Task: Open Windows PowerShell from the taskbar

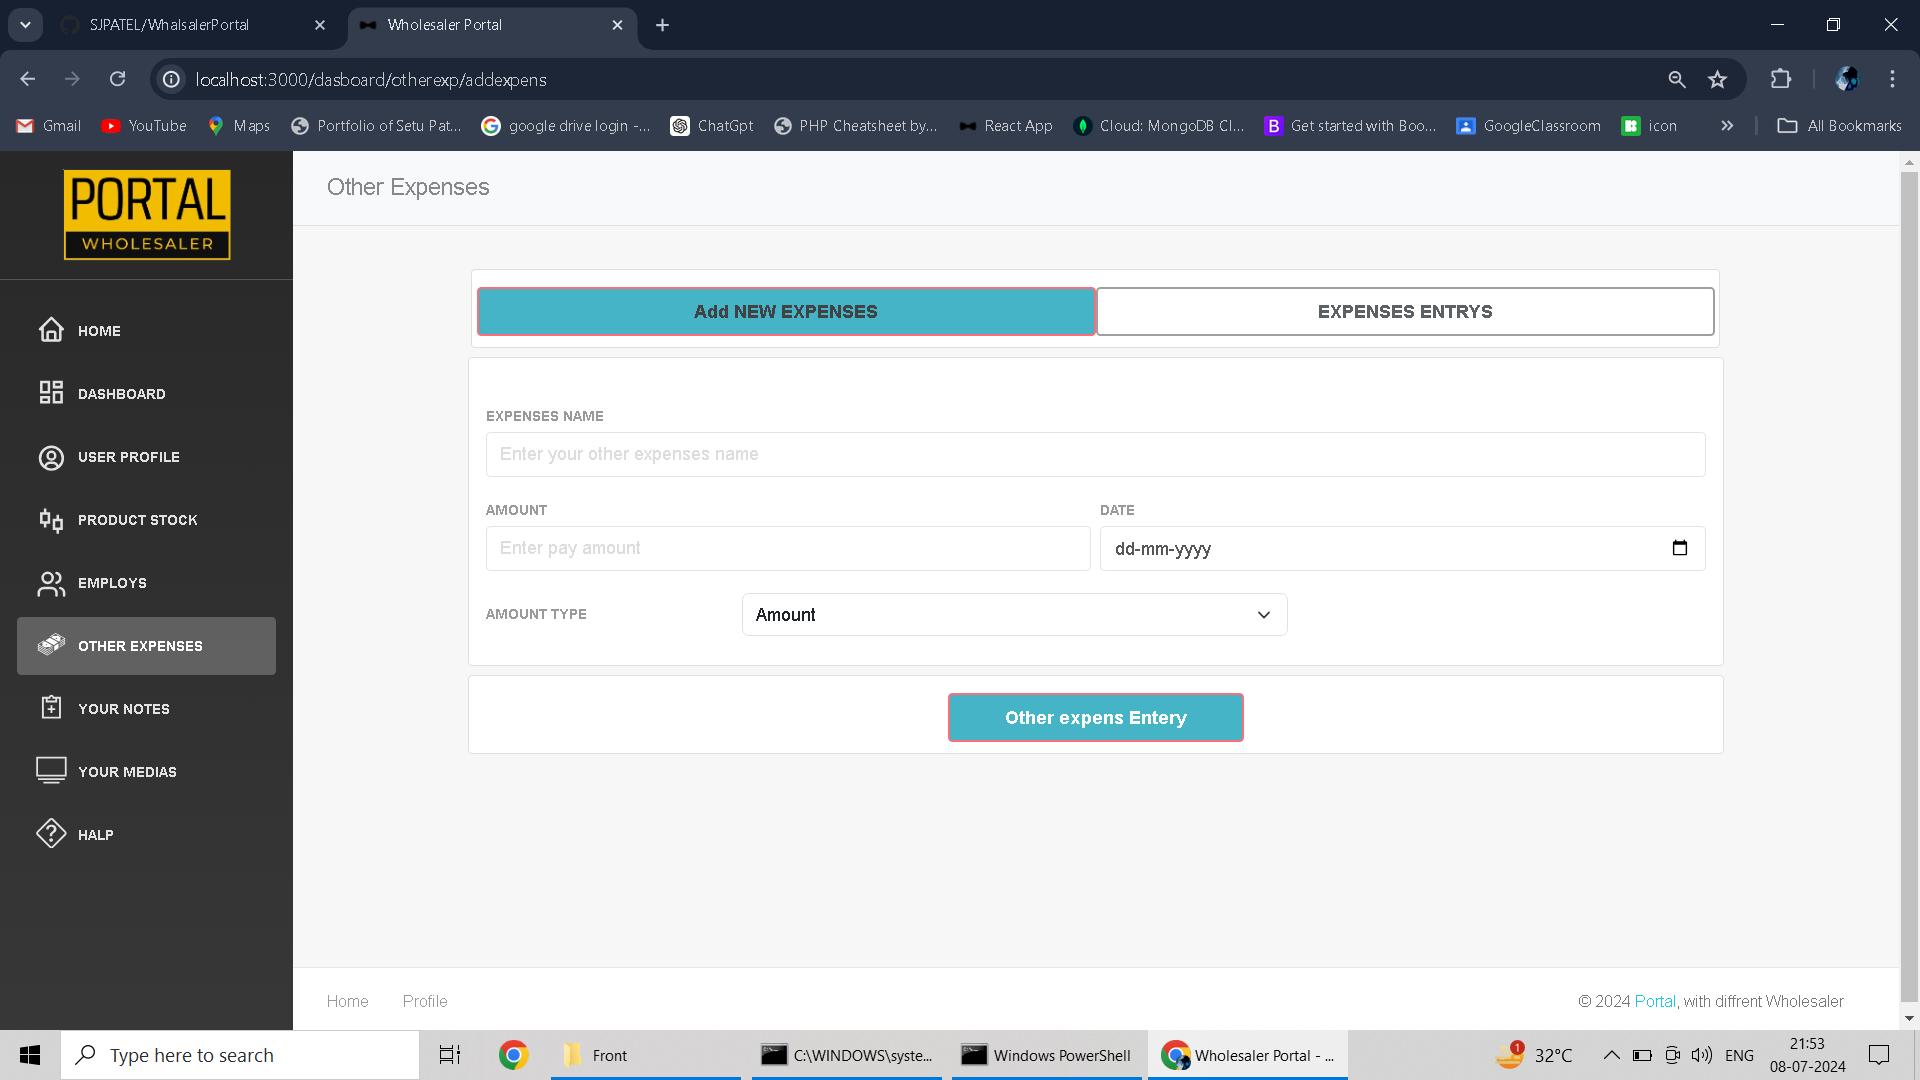Action: [1046, 1055]
